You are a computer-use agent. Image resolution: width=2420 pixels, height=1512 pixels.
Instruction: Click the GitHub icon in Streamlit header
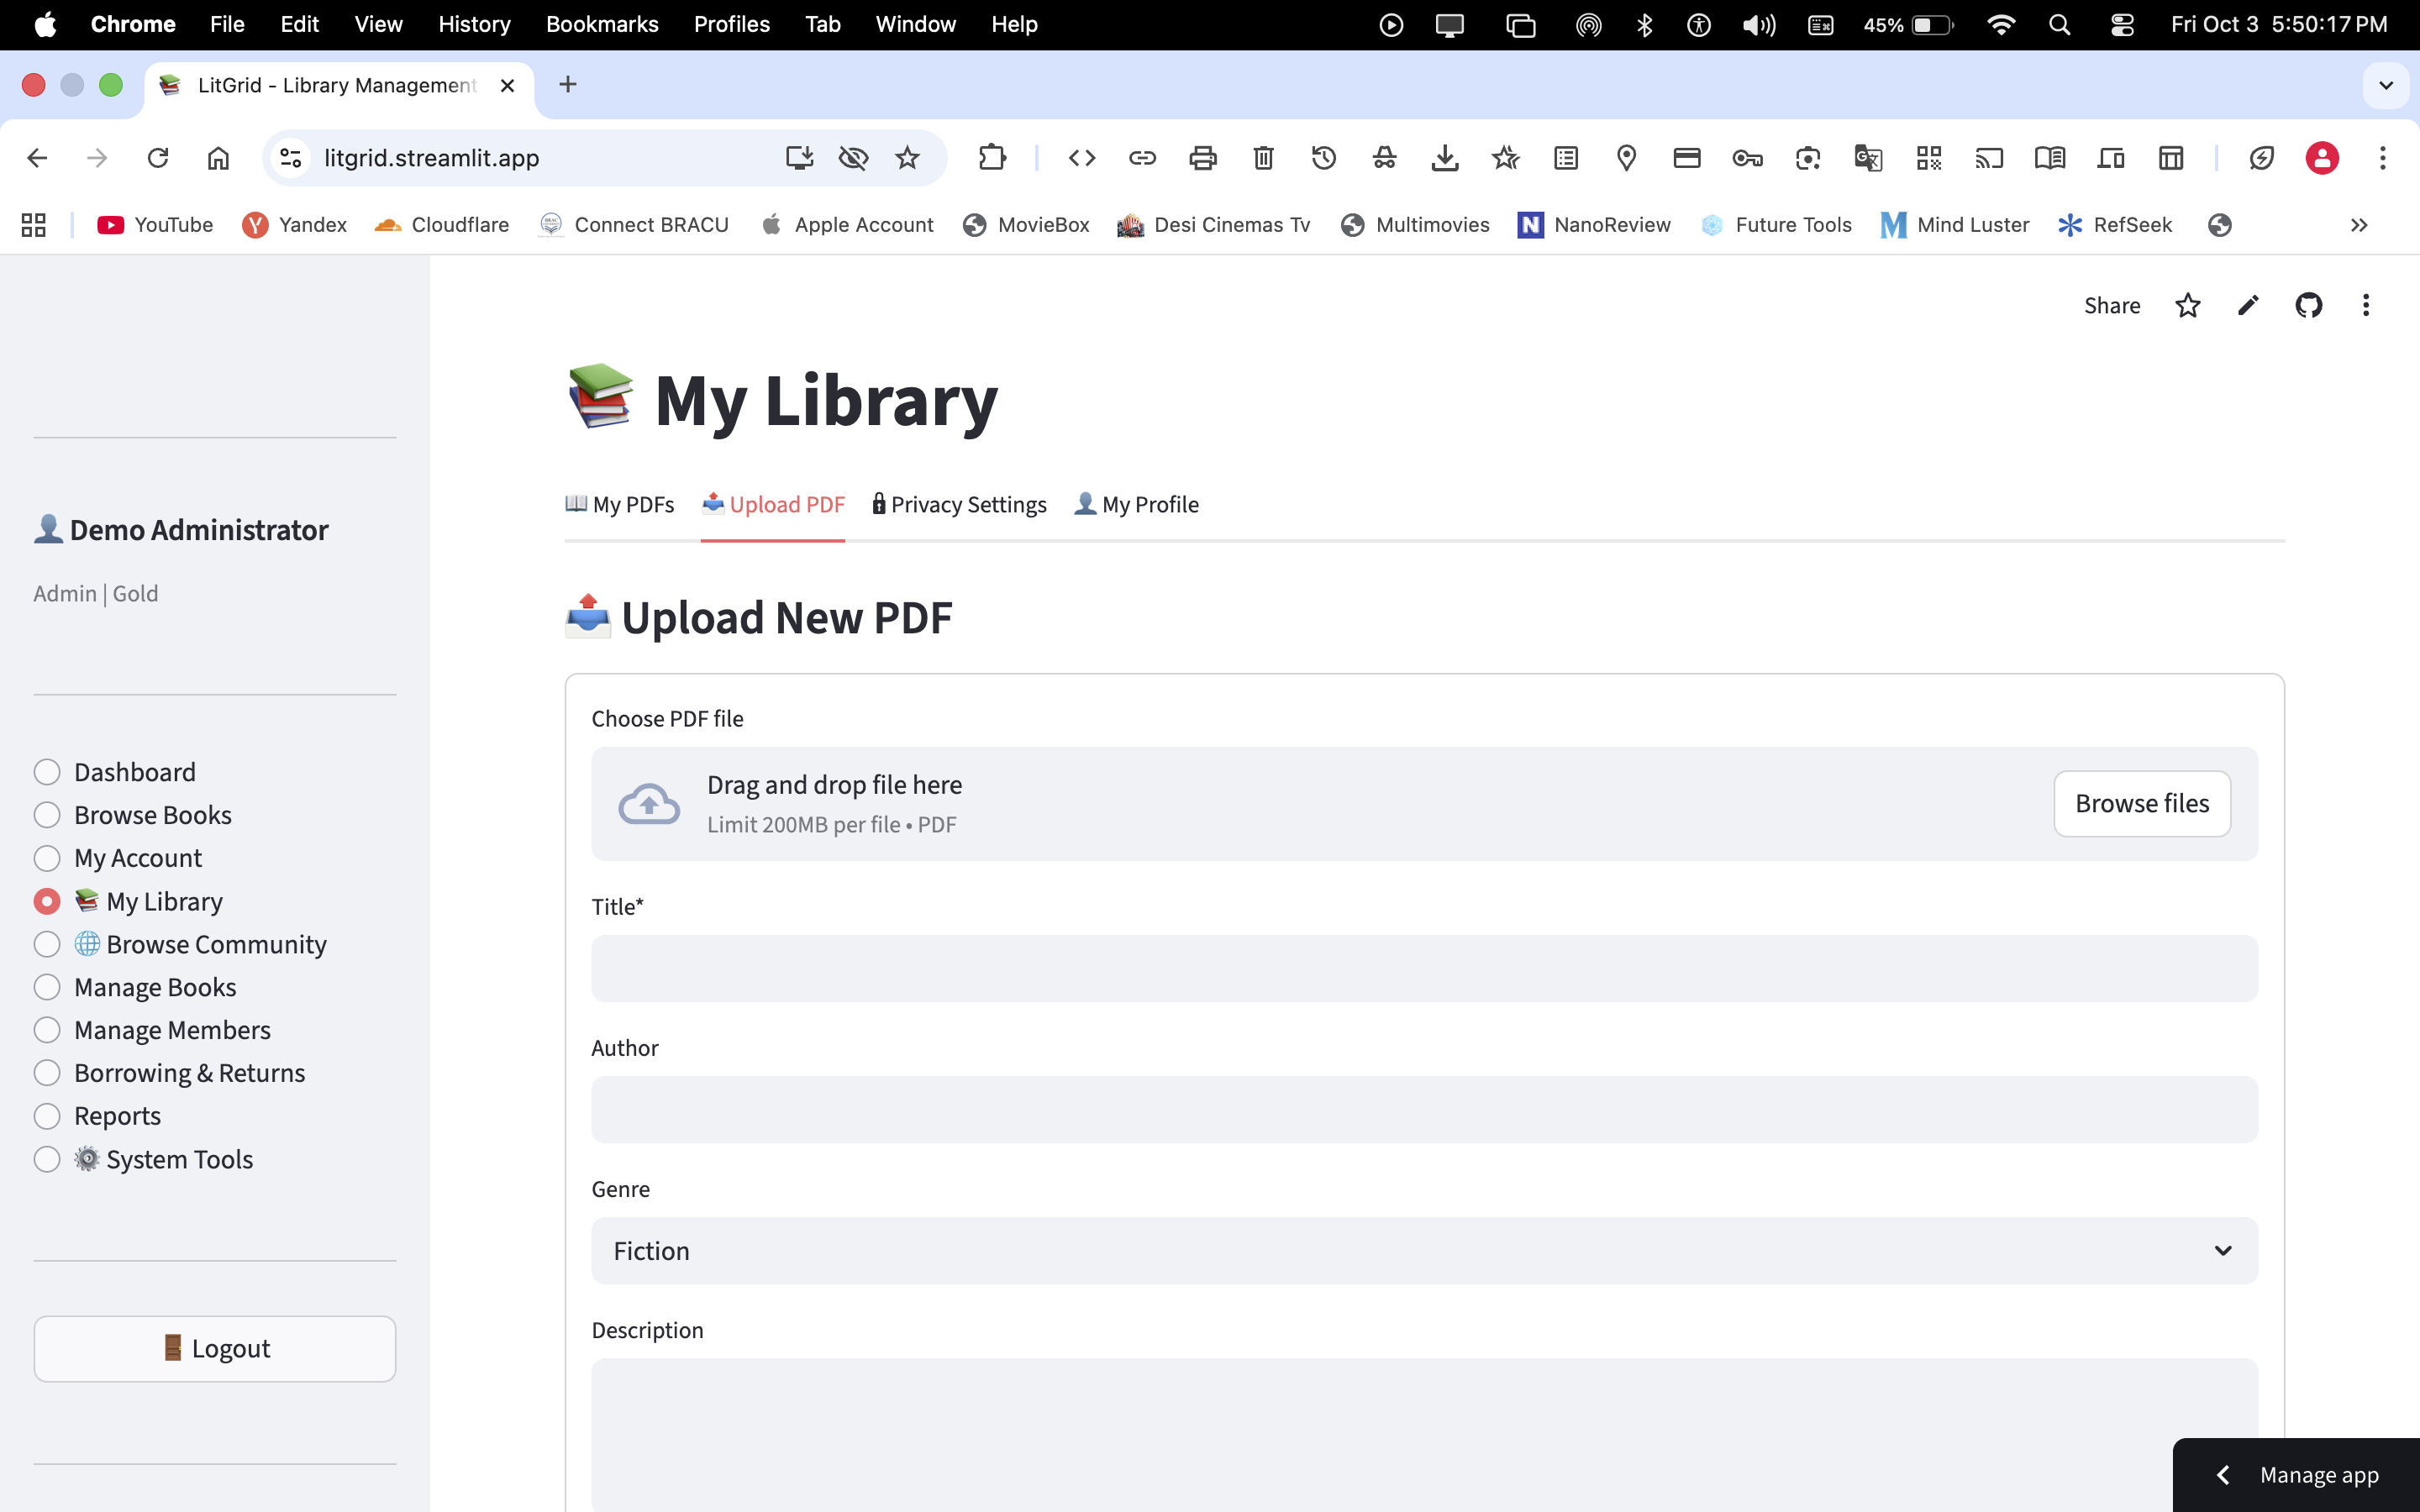coord(2308,305)
